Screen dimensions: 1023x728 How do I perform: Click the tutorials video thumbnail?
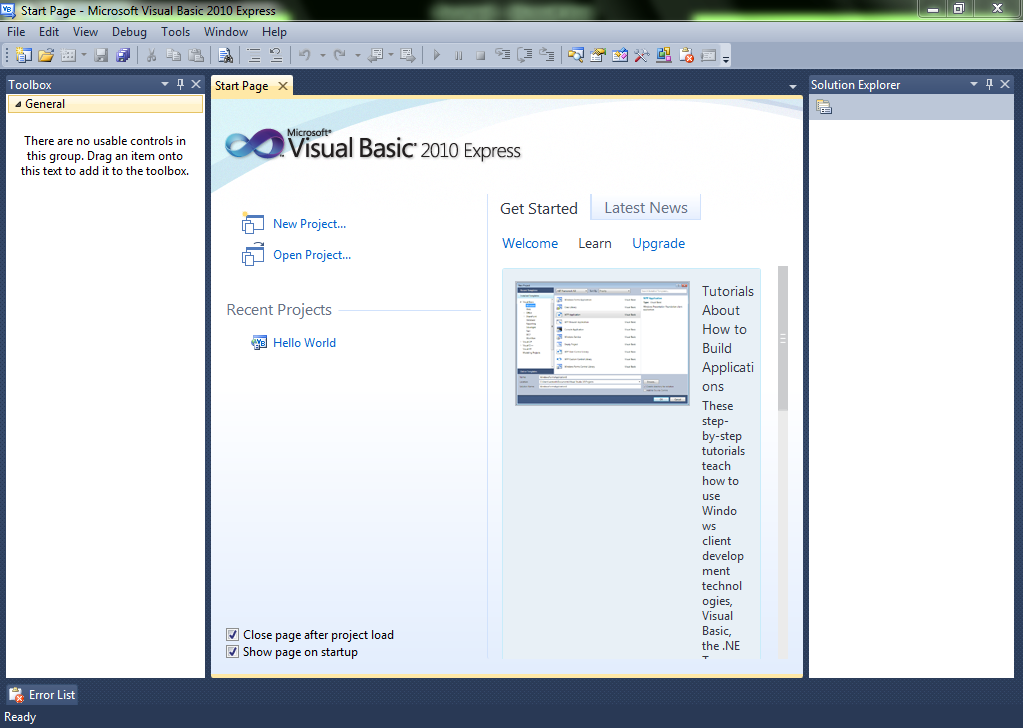tap(601, 343)
